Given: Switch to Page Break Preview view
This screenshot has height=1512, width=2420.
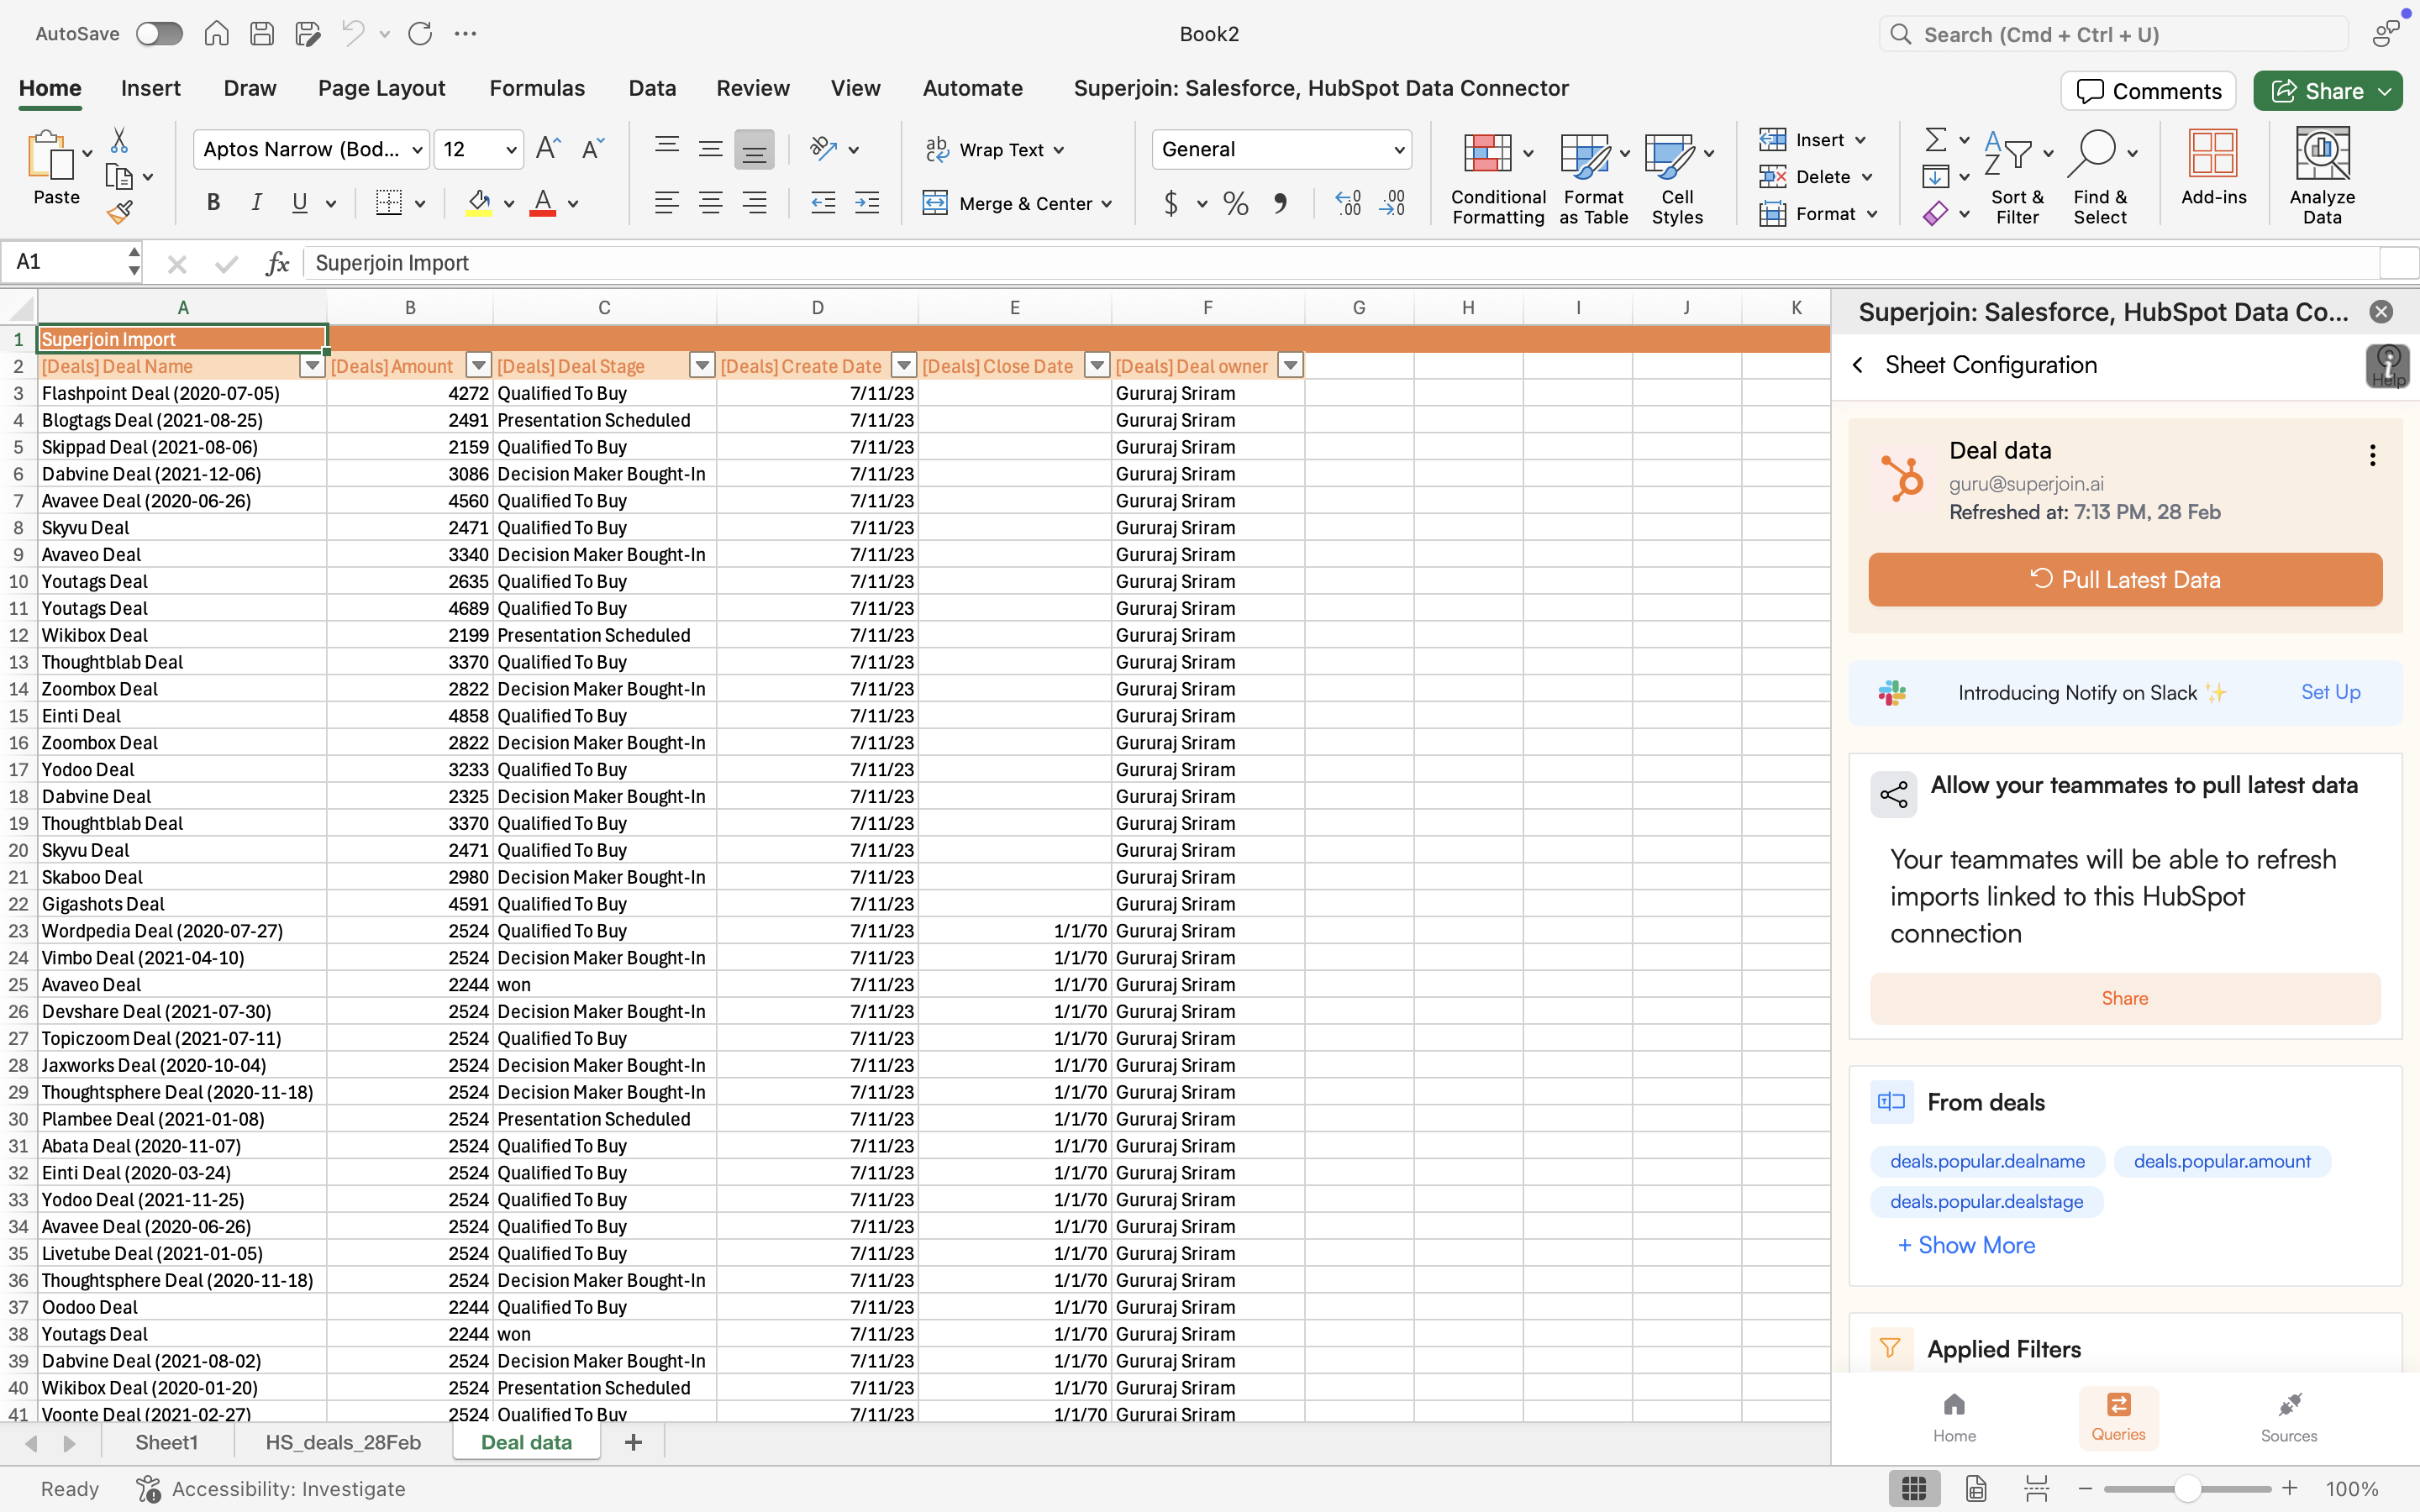Looking at the screenshot, I should (x=2036, y=1488).
